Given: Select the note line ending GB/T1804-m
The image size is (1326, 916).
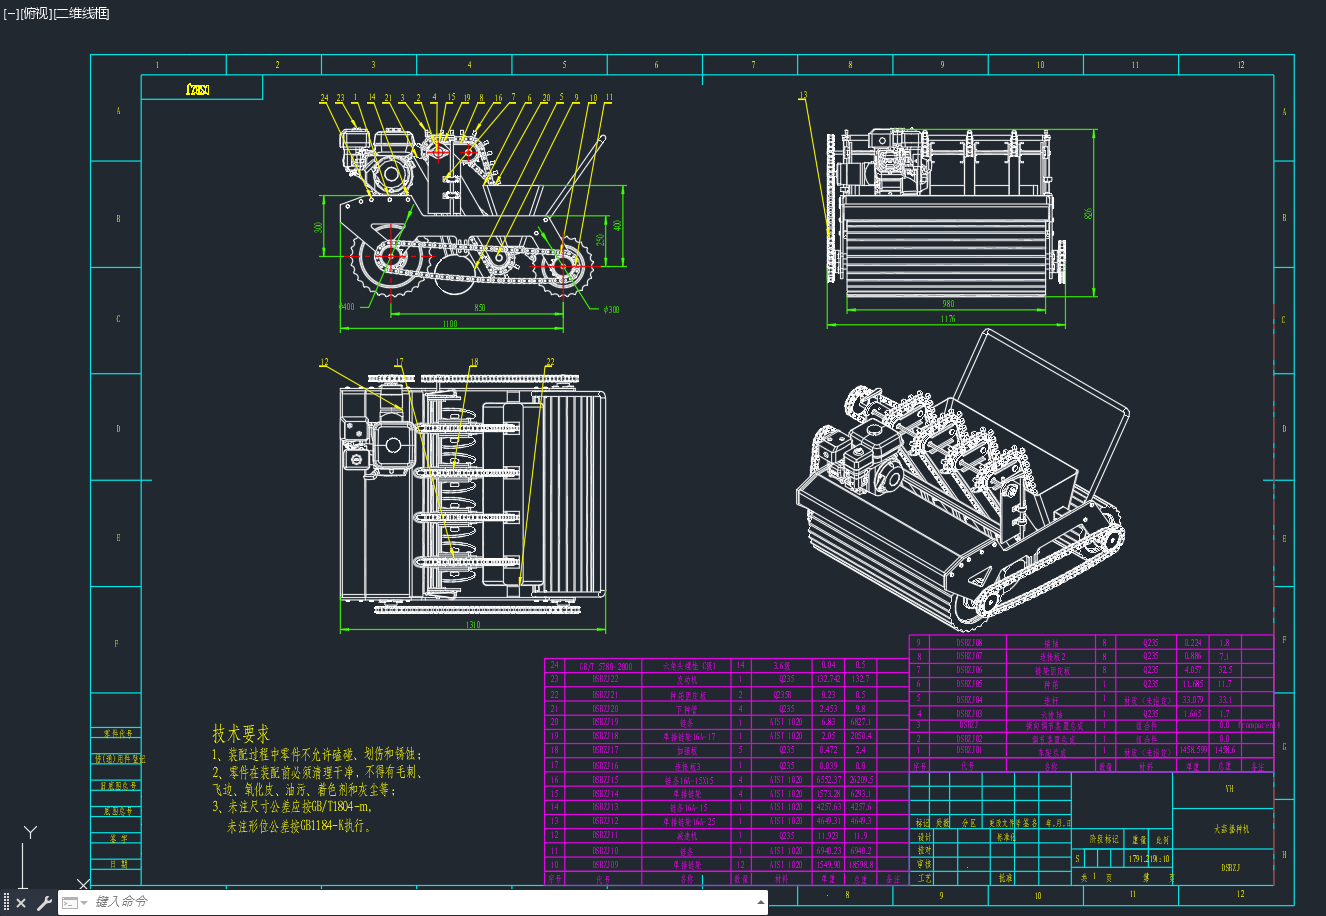Looking at the screenshot, I should (291, 806).
